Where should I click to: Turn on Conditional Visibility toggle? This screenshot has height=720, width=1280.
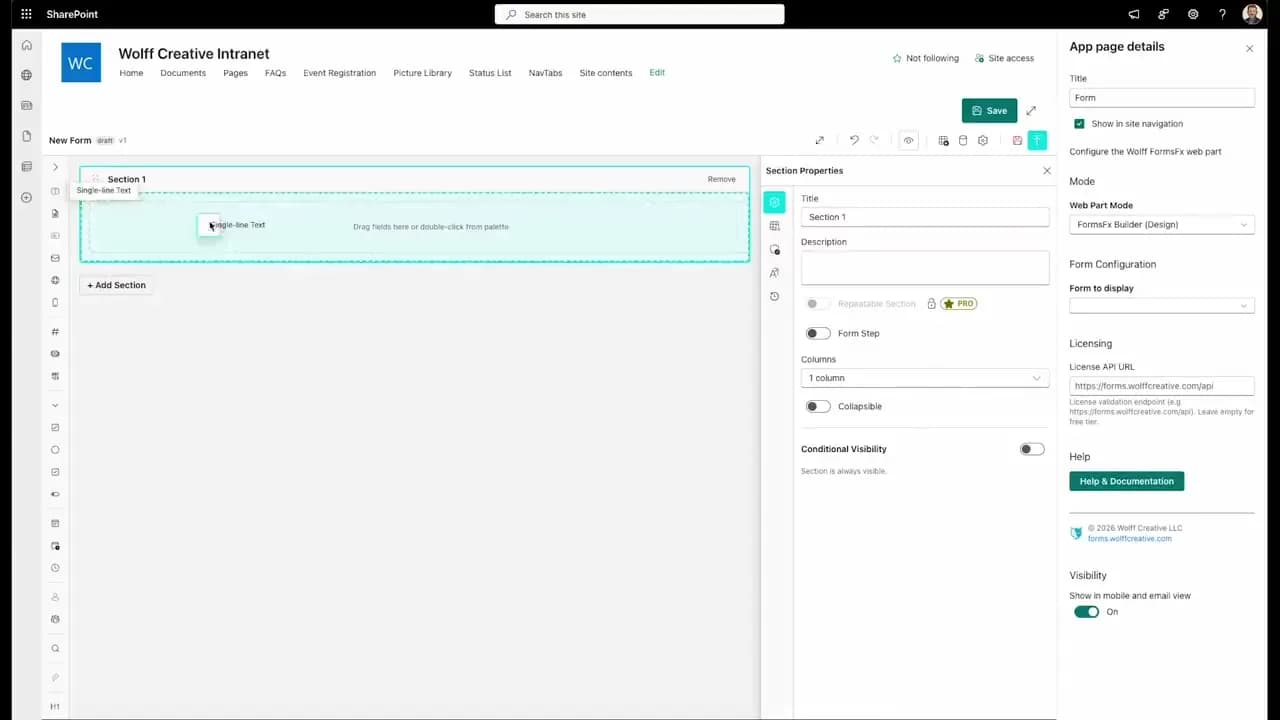(1032, 449)
